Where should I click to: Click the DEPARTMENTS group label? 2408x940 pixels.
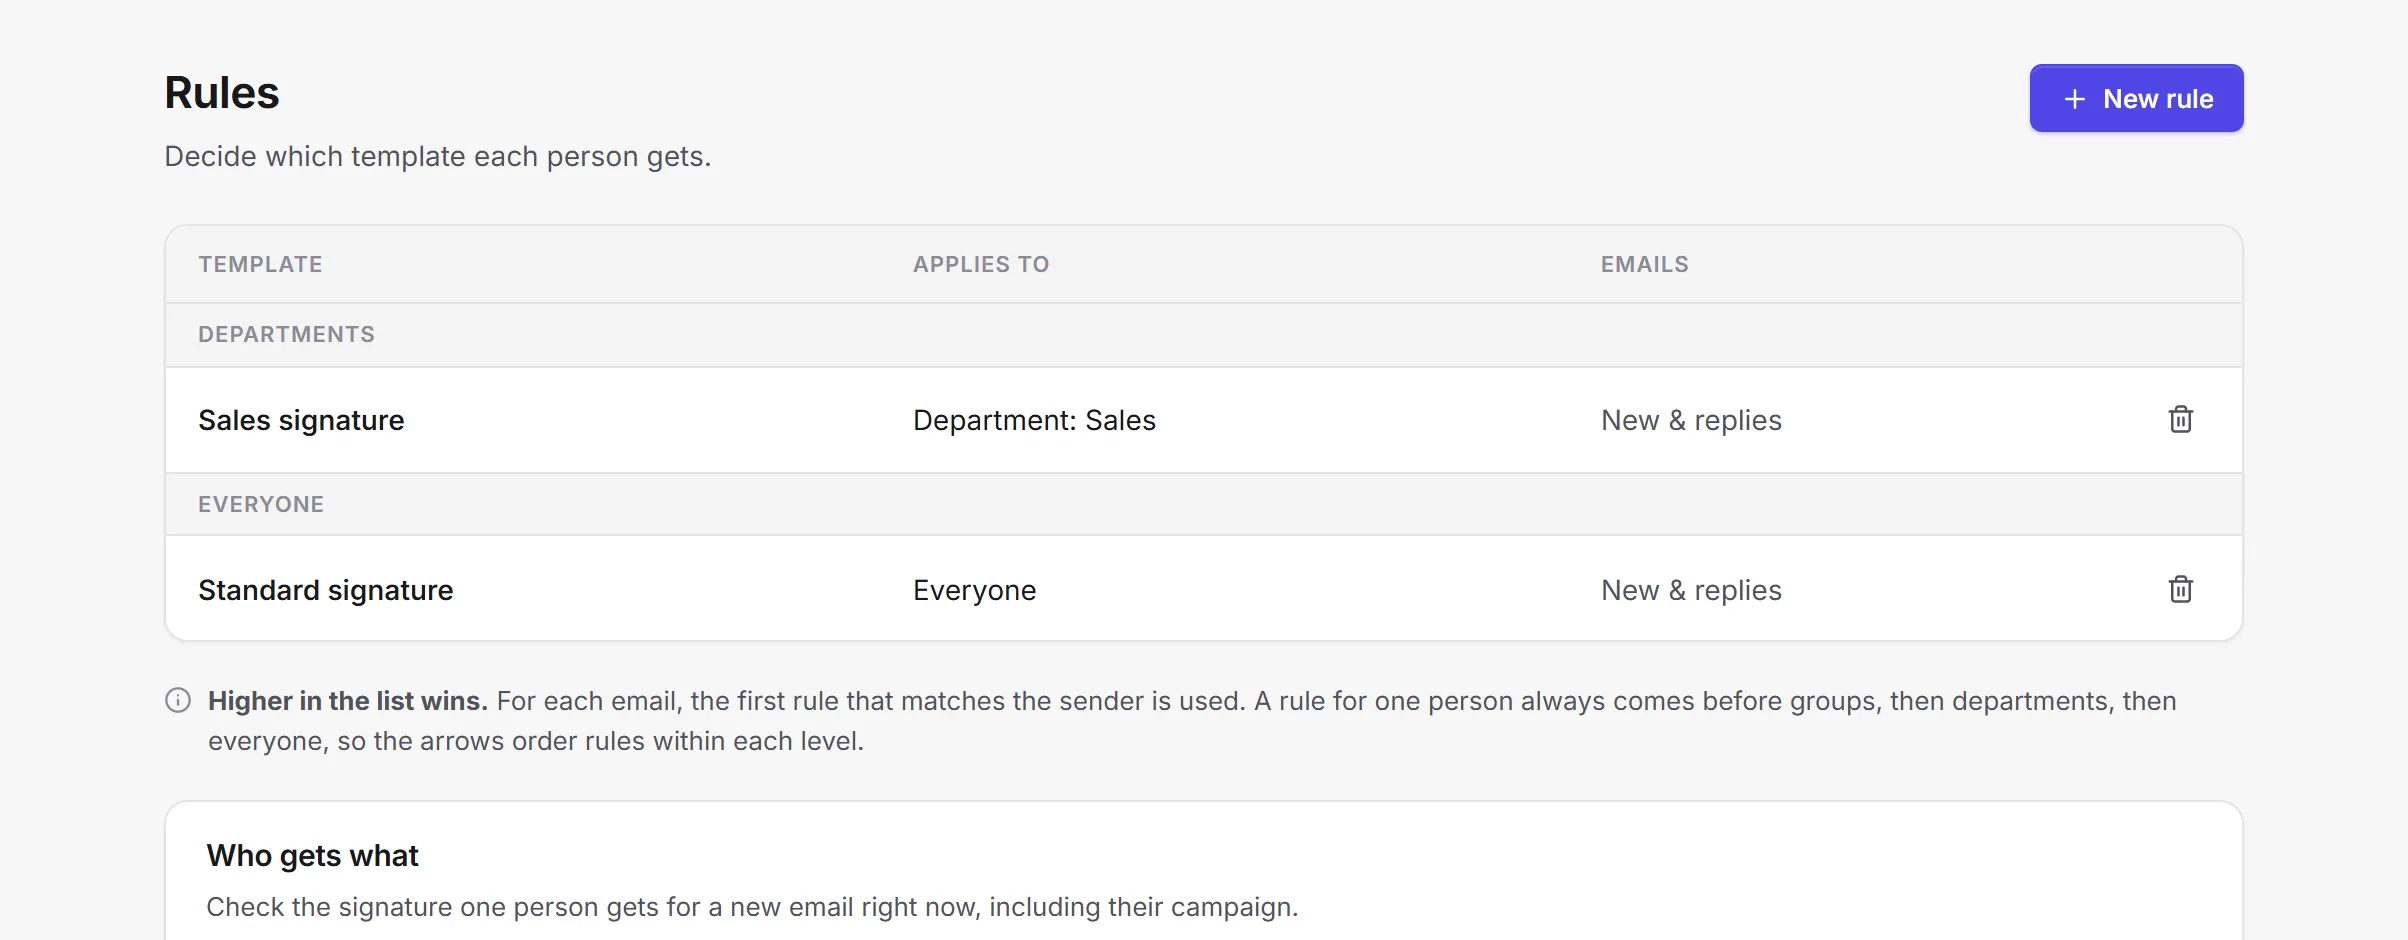[x=286, y=334]
